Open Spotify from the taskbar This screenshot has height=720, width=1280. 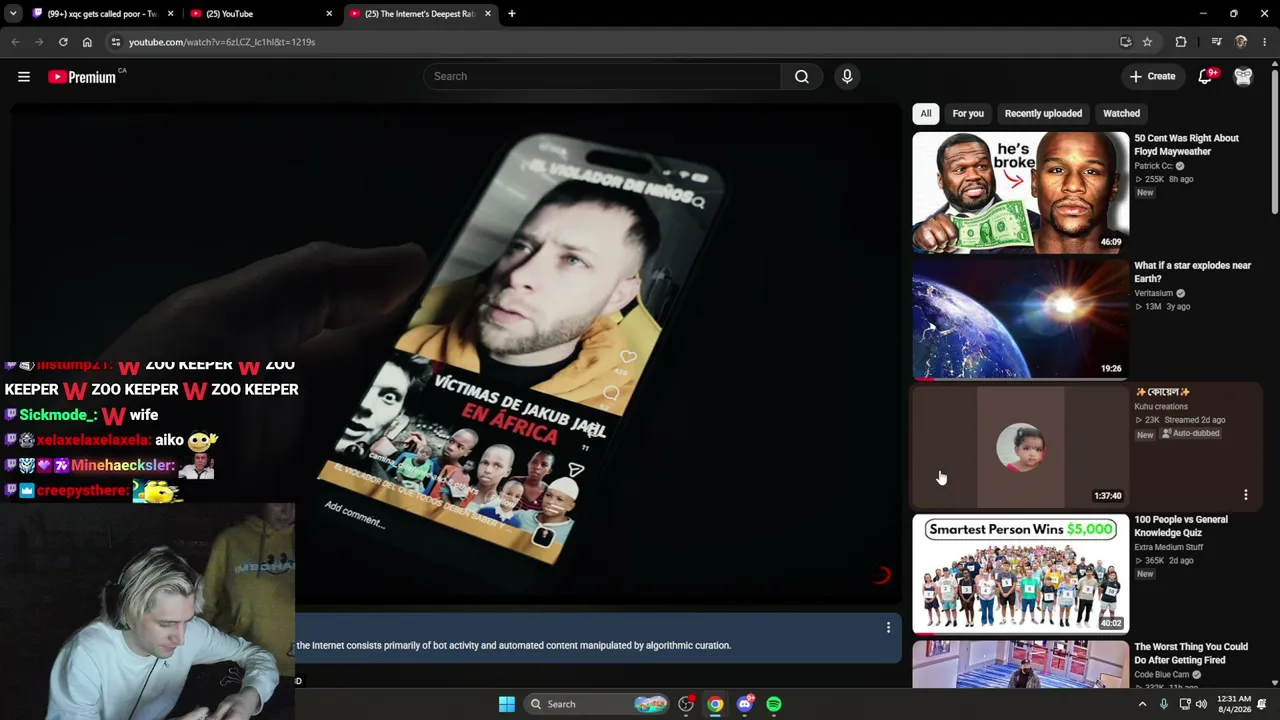(x=774, y=704)
